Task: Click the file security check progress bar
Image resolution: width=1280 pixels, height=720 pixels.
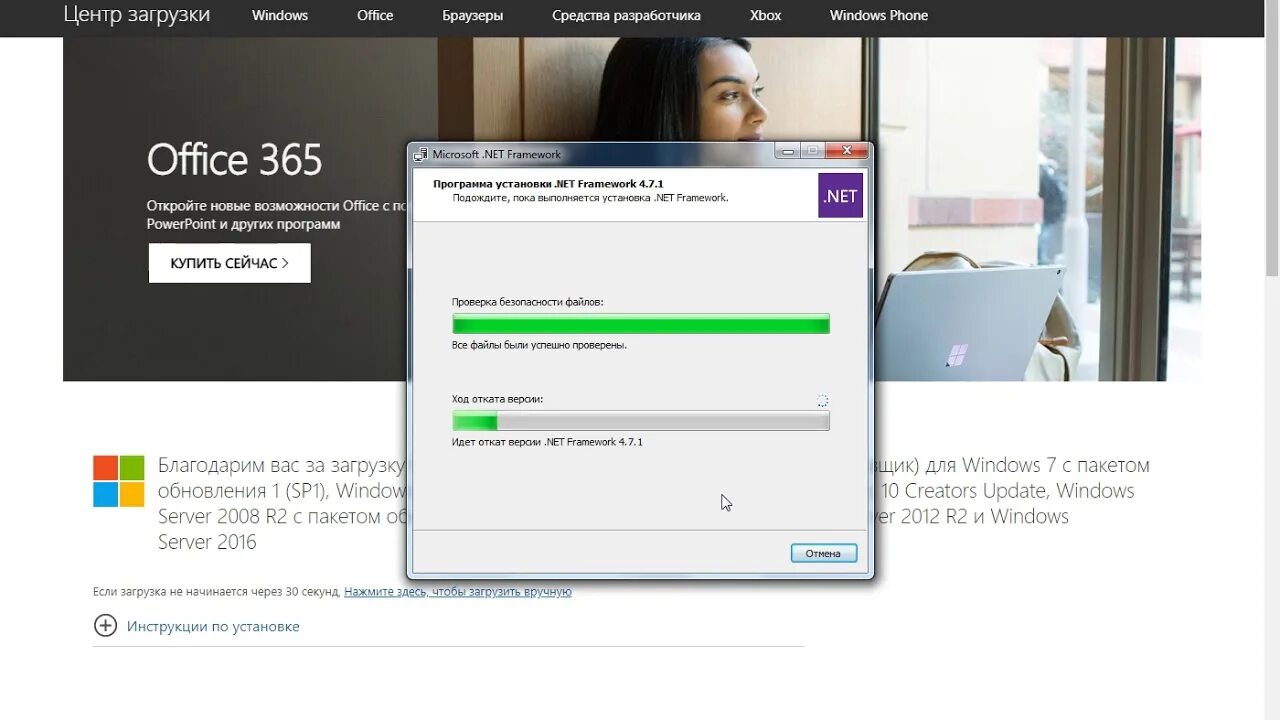Action: (641, 324)
